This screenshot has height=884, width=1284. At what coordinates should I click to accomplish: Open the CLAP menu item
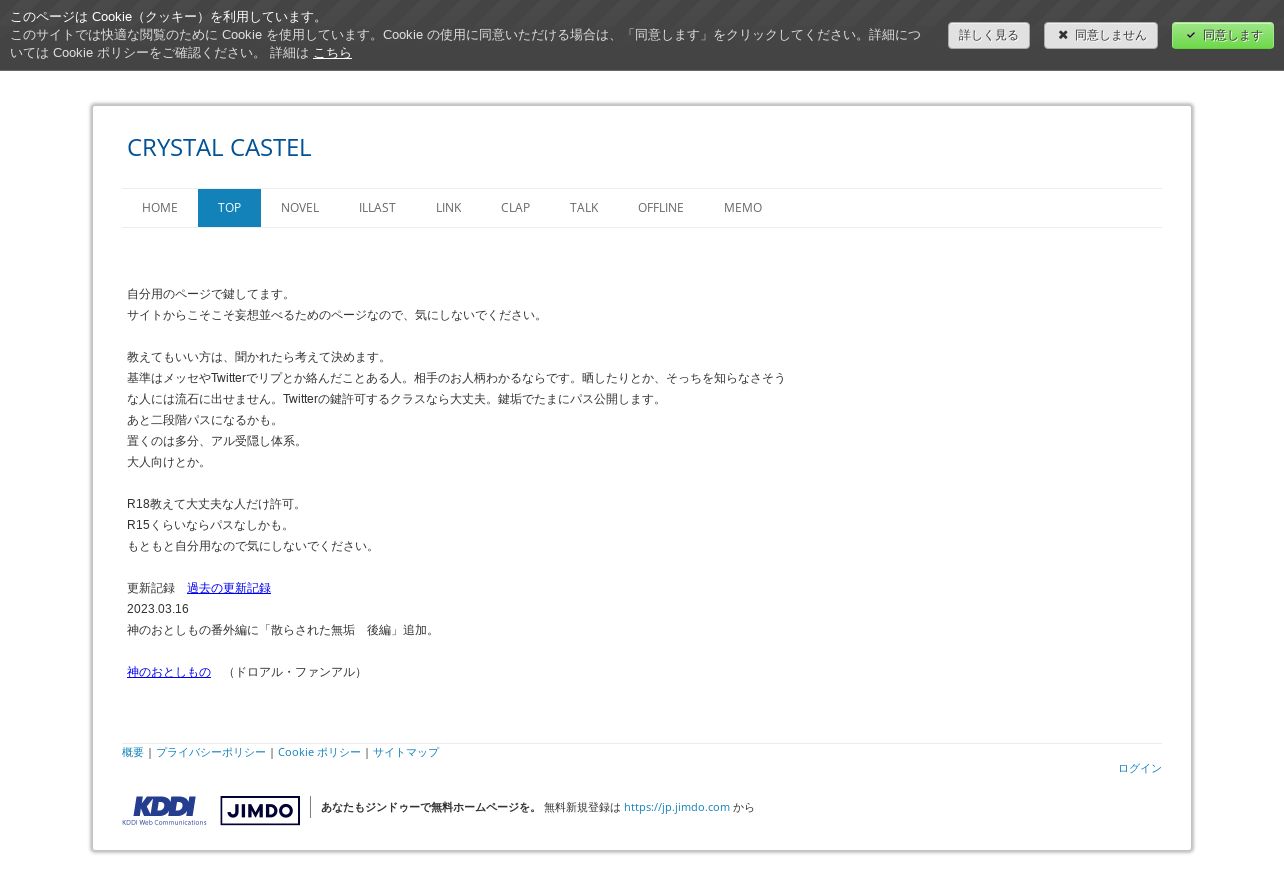(515, 208)
